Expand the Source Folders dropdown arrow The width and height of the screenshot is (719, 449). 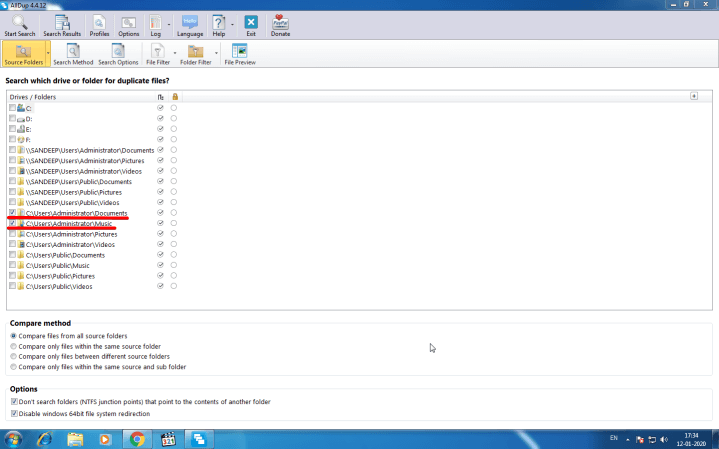click(48, 53)
